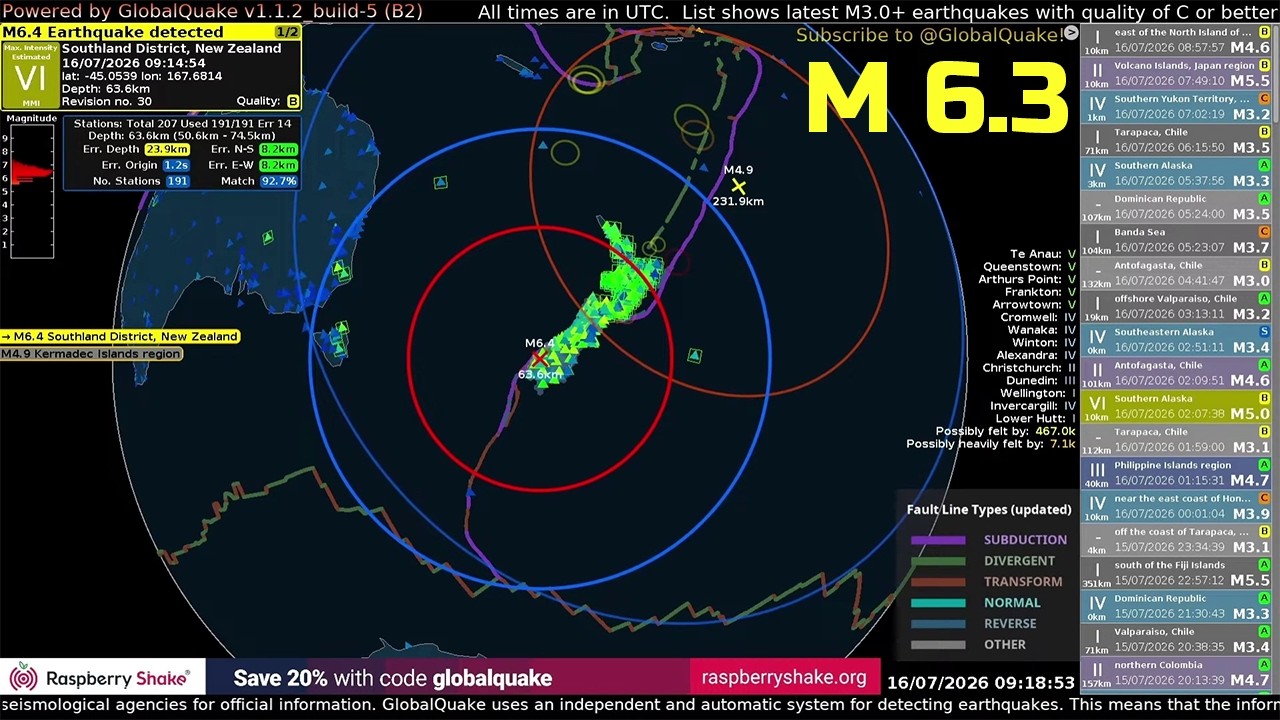The image size is (1280, 720).
Task: Click Christchurch: II city intensity
Action: pyautogui.click(x=1029, y=368)
